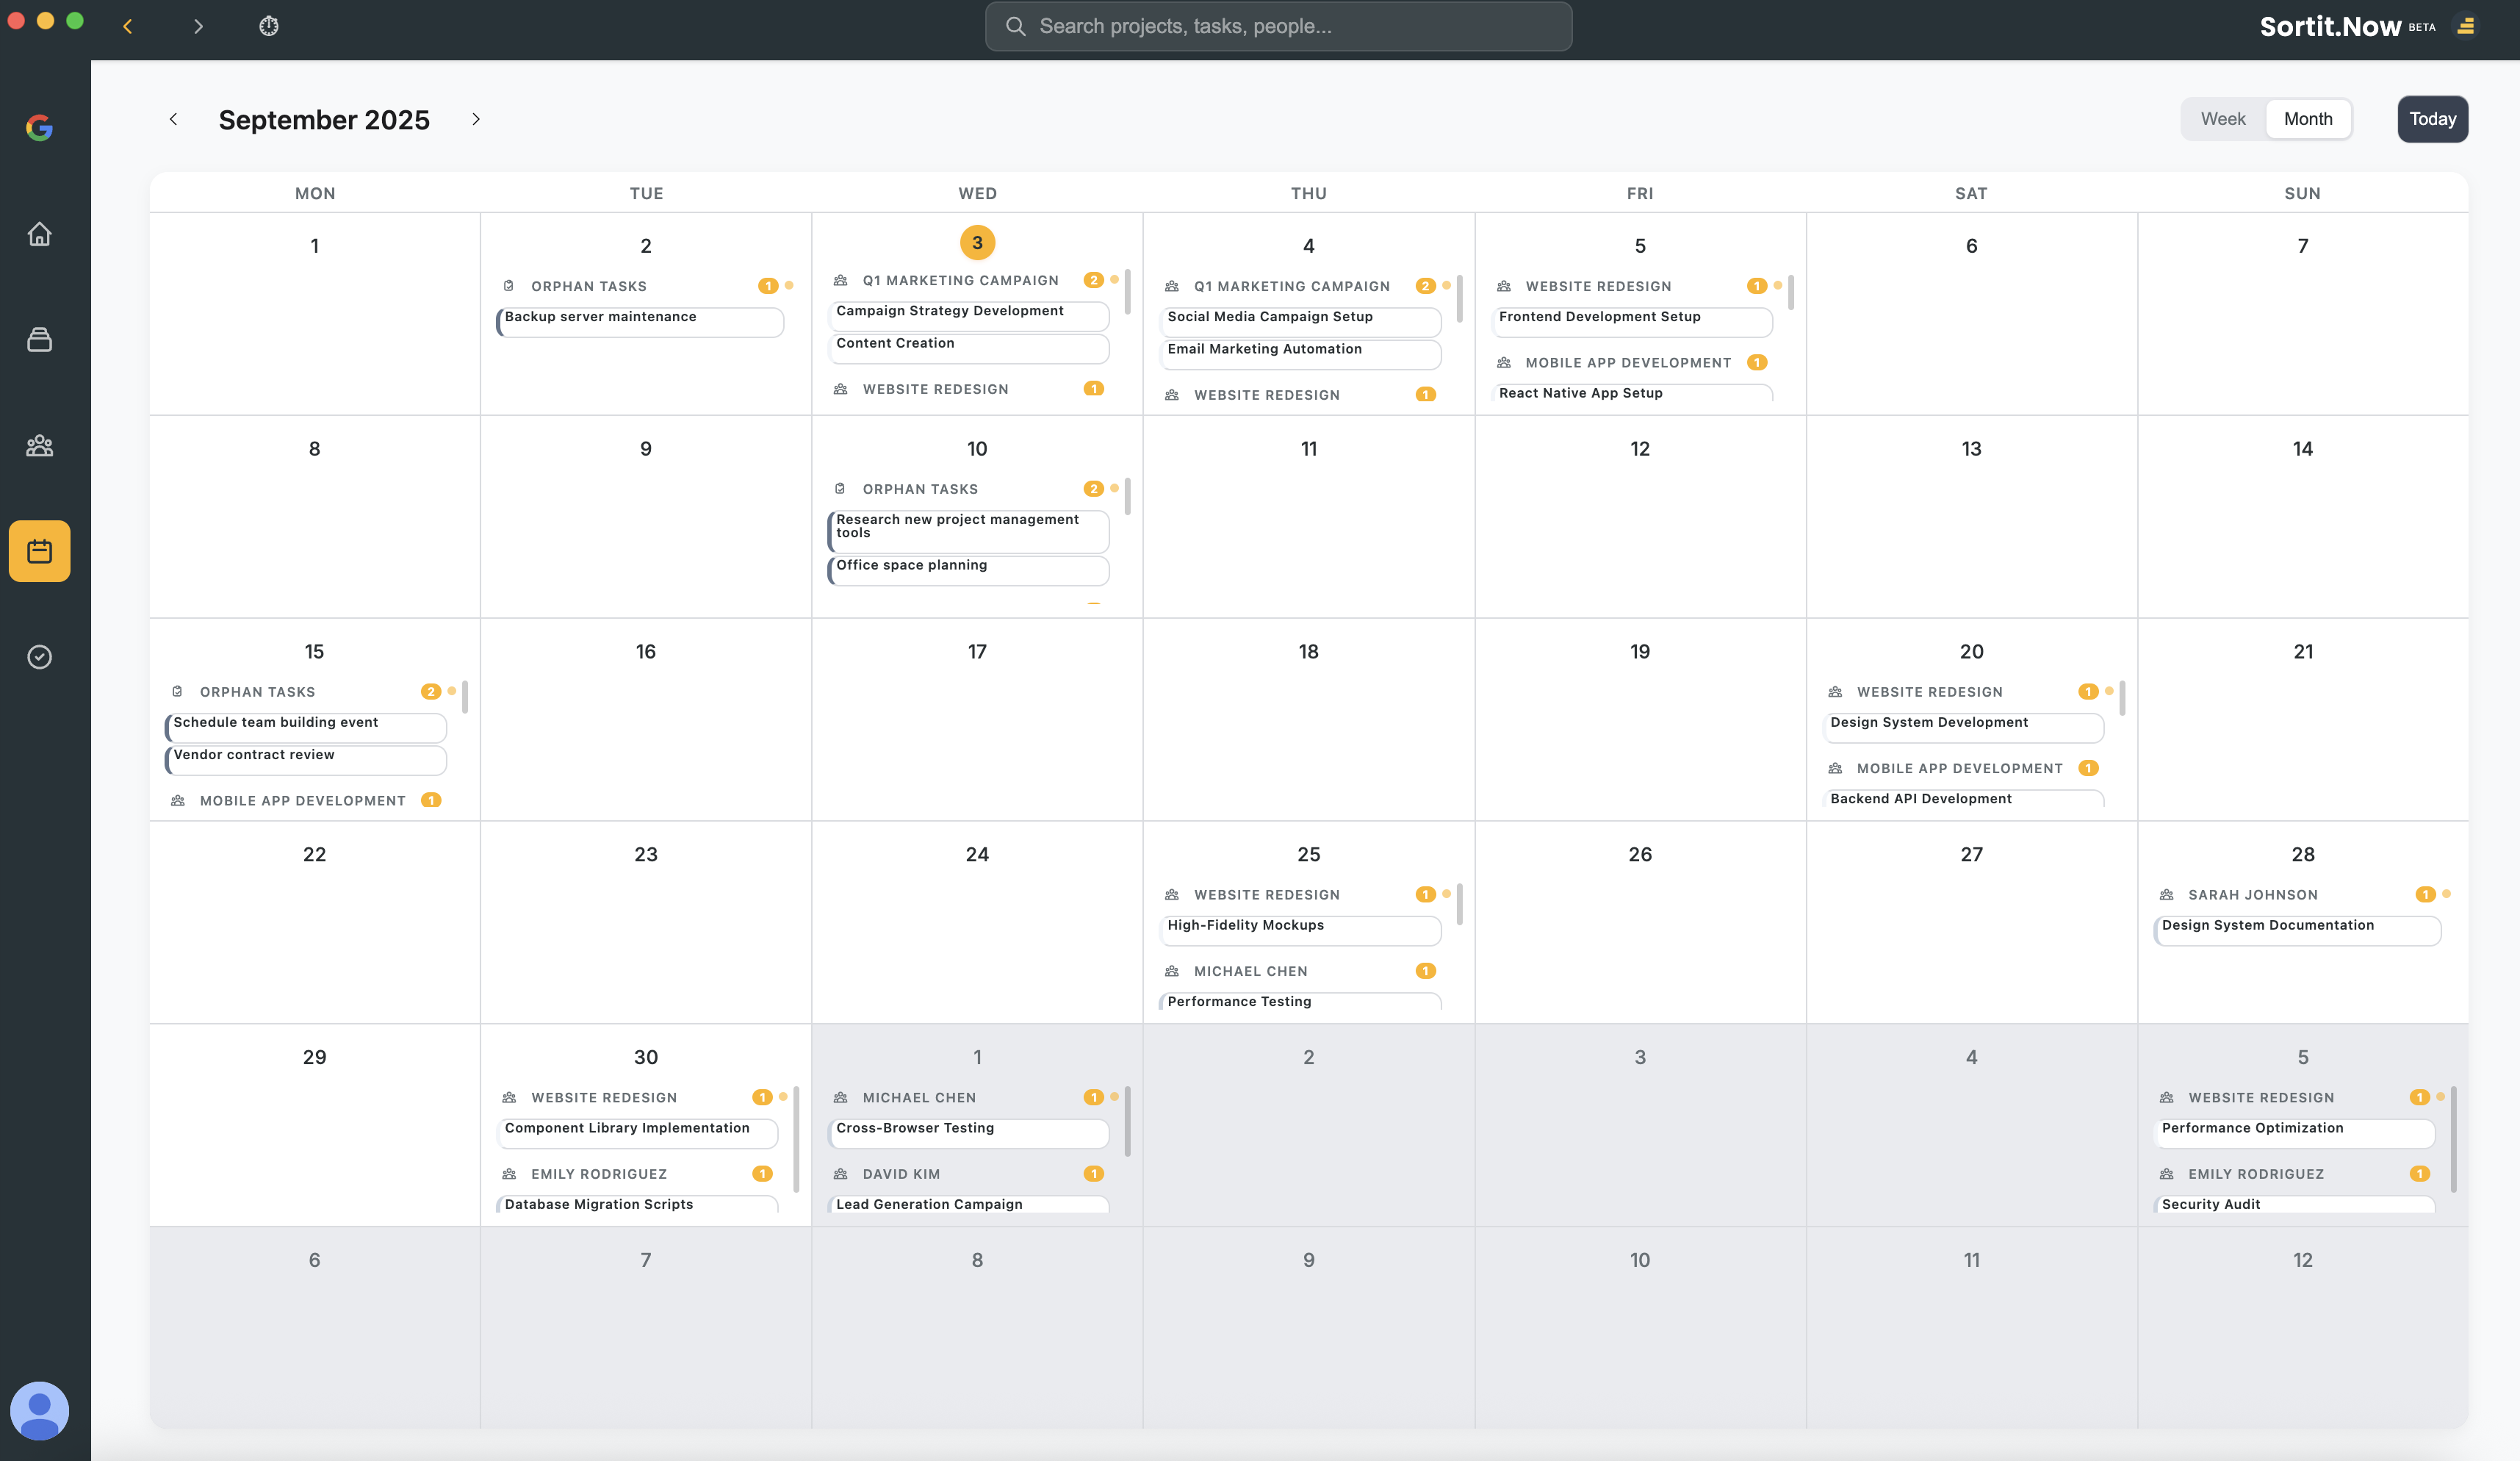The height and width of the screenshot is (1461, 2520).
Task: Click the timer icon in title bar
Action: (269, 26)
